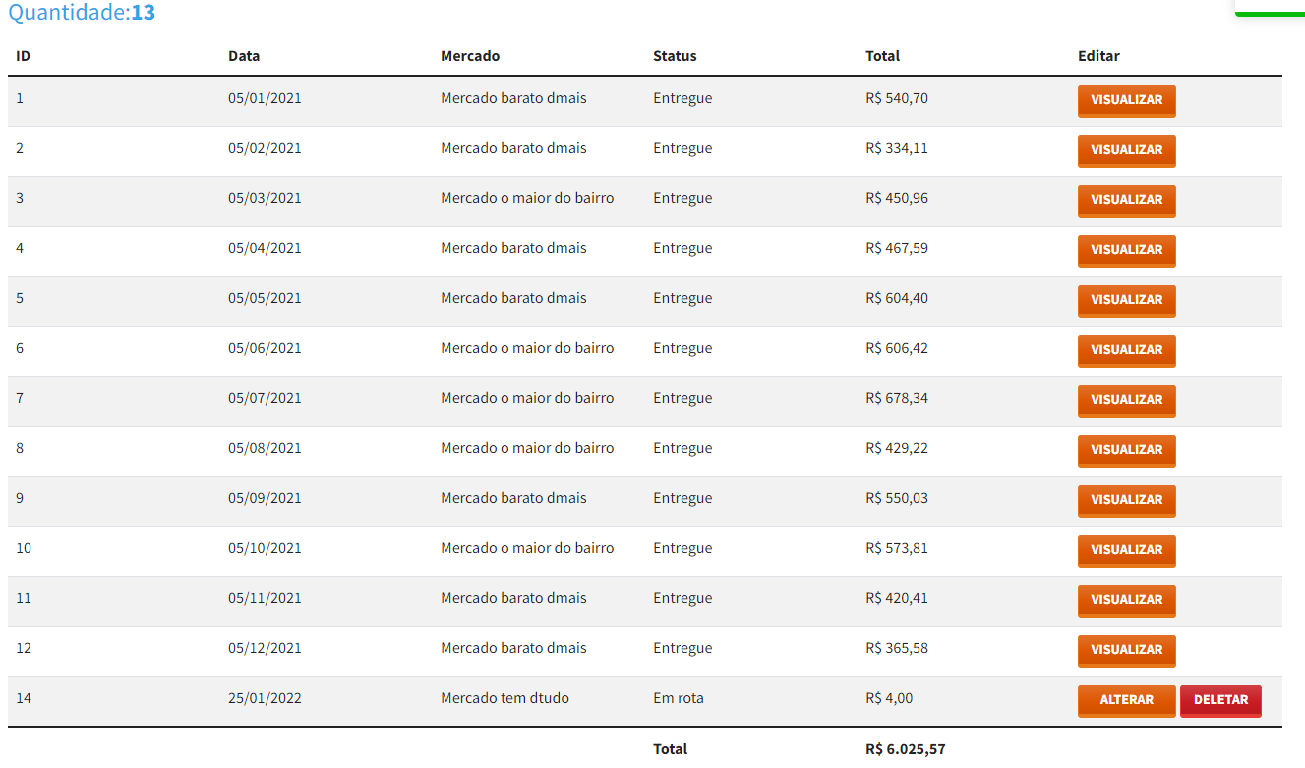
Task: Open VISUALIZAR in the R$ 420,41 row
Action: (x=1126, y=601)
